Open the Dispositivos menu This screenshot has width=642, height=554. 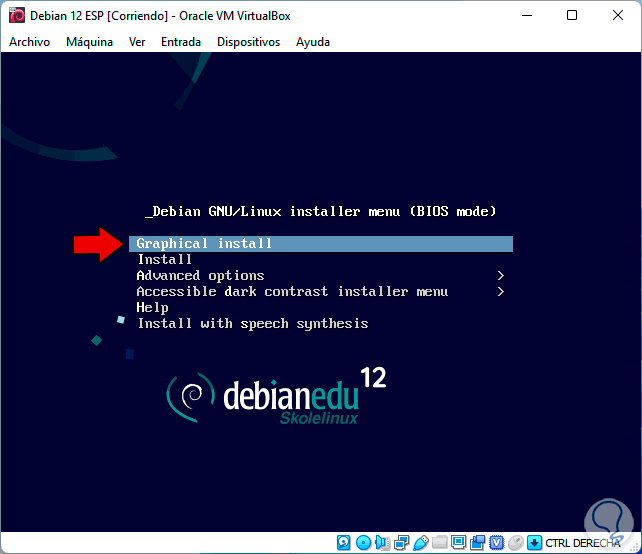click(248, 42)
